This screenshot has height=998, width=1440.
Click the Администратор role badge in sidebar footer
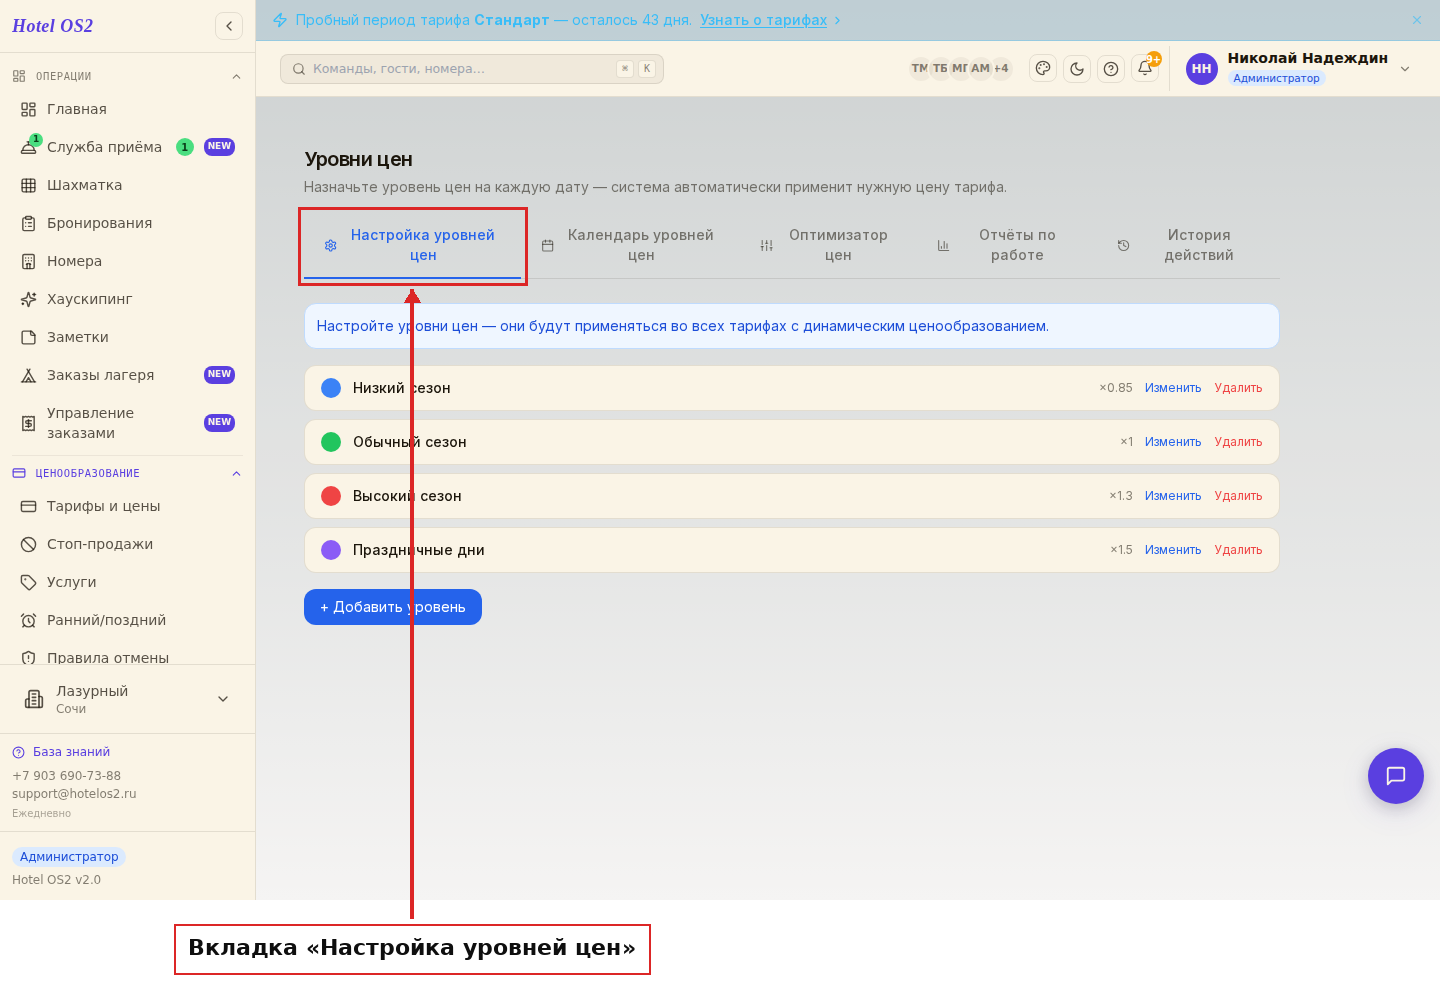point(69,857)
